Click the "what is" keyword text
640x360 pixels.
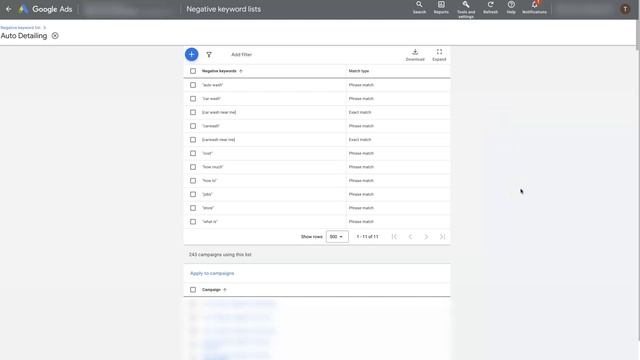click(x=210, y=222)
